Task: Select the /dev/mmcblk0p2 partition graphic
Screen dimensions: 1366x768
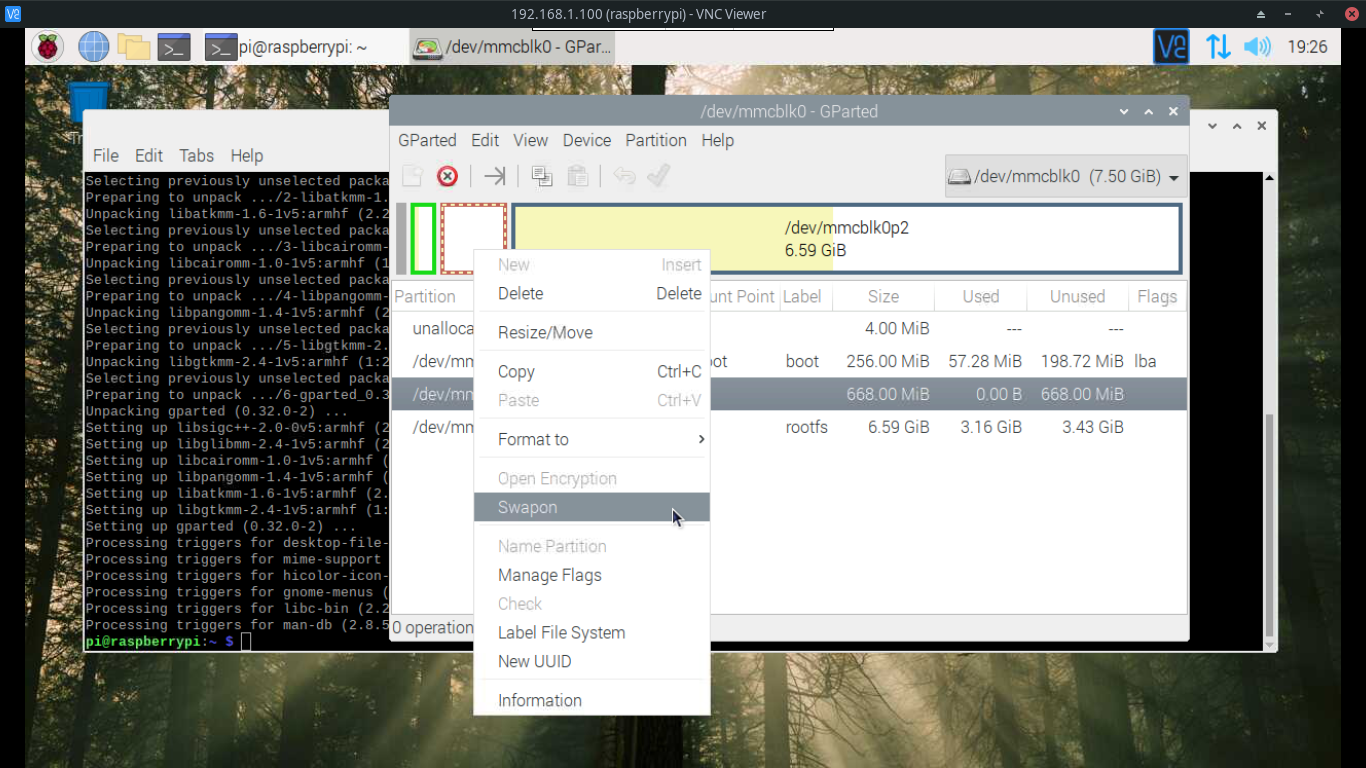Action: point(846,238)
